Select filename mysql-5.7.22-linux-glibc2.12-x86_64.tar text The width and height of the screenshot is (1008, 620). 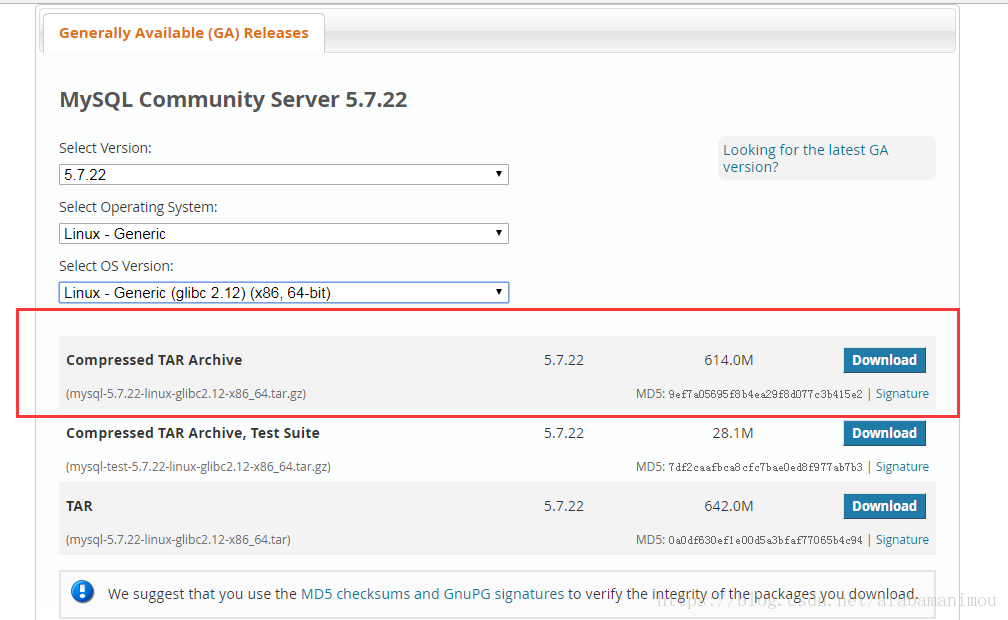coord(178,540)
